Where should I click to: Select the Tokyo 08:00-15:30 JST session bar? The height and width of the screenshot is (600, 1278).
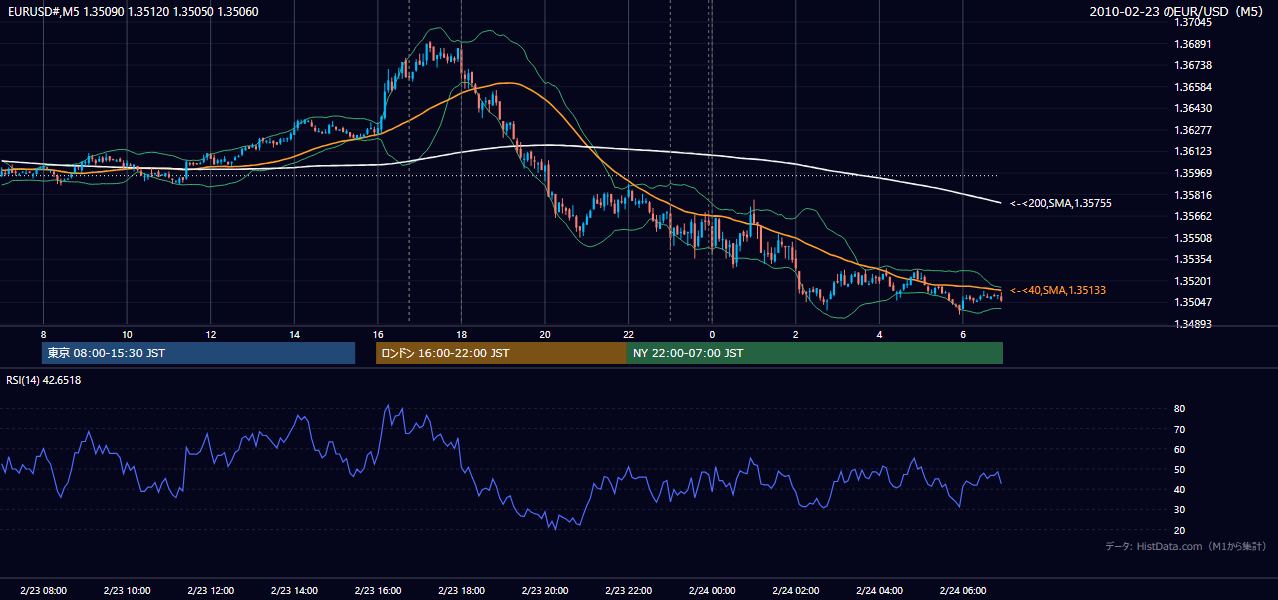tap(198, 353)
